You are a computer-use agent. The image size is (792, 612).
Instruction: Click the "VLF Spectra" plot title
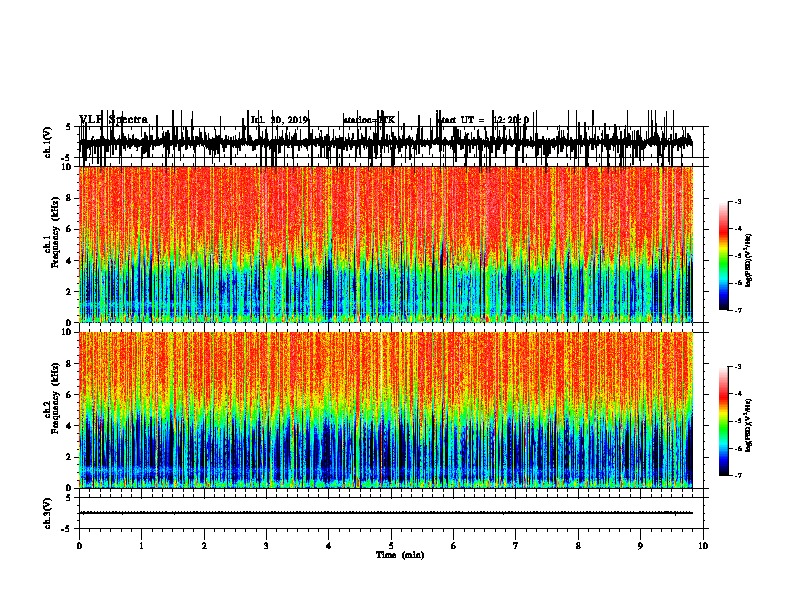click(114, 120)
